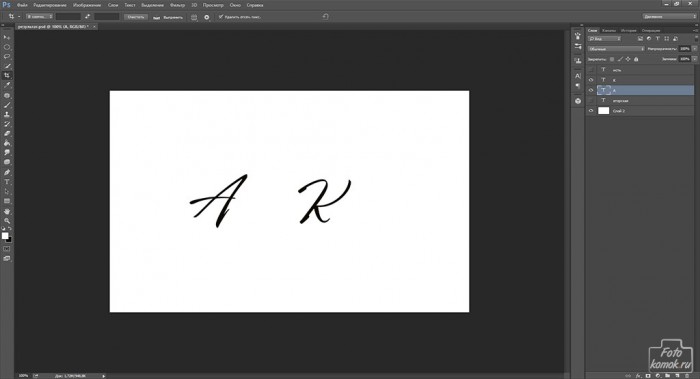
Task: Swap foreground and background colors
Action: (x=10, y=229)
